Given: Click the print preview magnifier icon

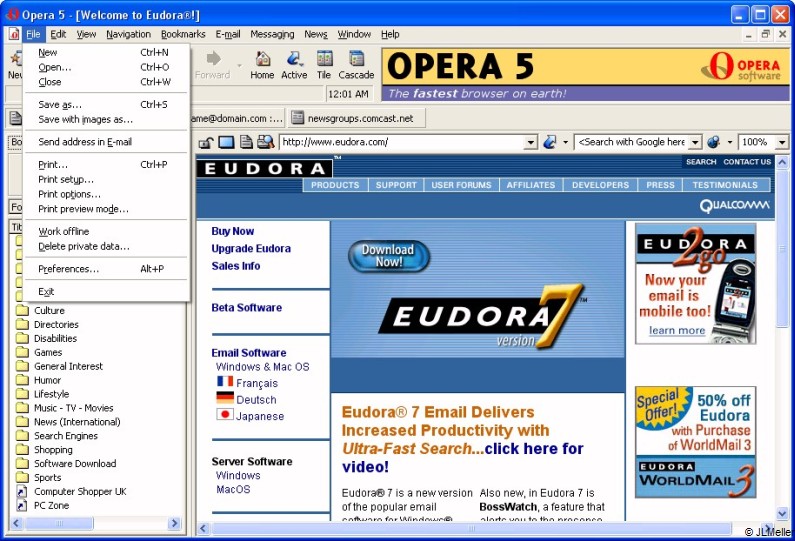Looking at the screenshot, I should tap(266, 142).
